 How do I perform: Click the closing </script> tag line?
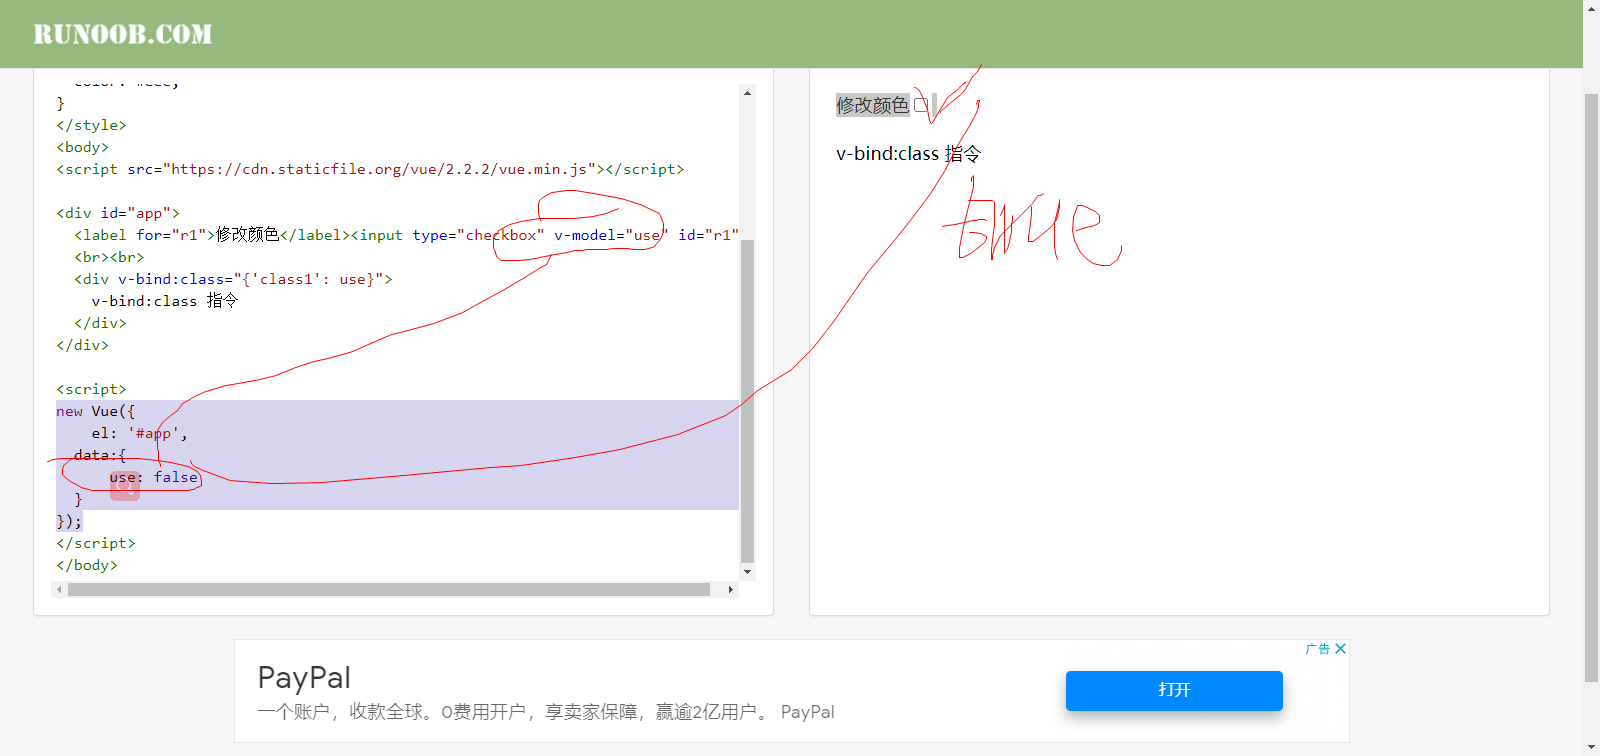click(x=96, y=543)
